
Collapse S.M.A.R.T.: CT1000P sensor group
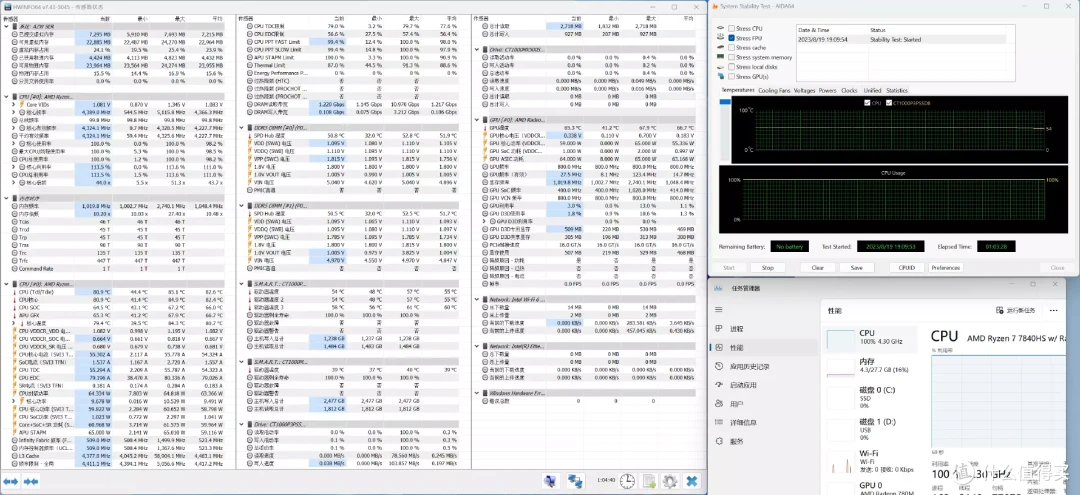pos(240,284)
